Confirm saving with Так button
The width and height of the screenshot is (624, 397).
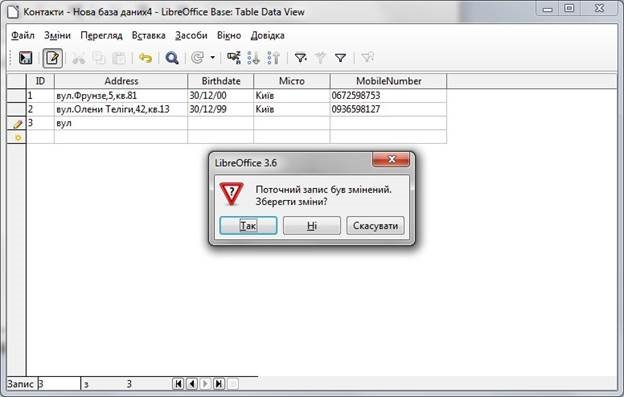[248, 226]
